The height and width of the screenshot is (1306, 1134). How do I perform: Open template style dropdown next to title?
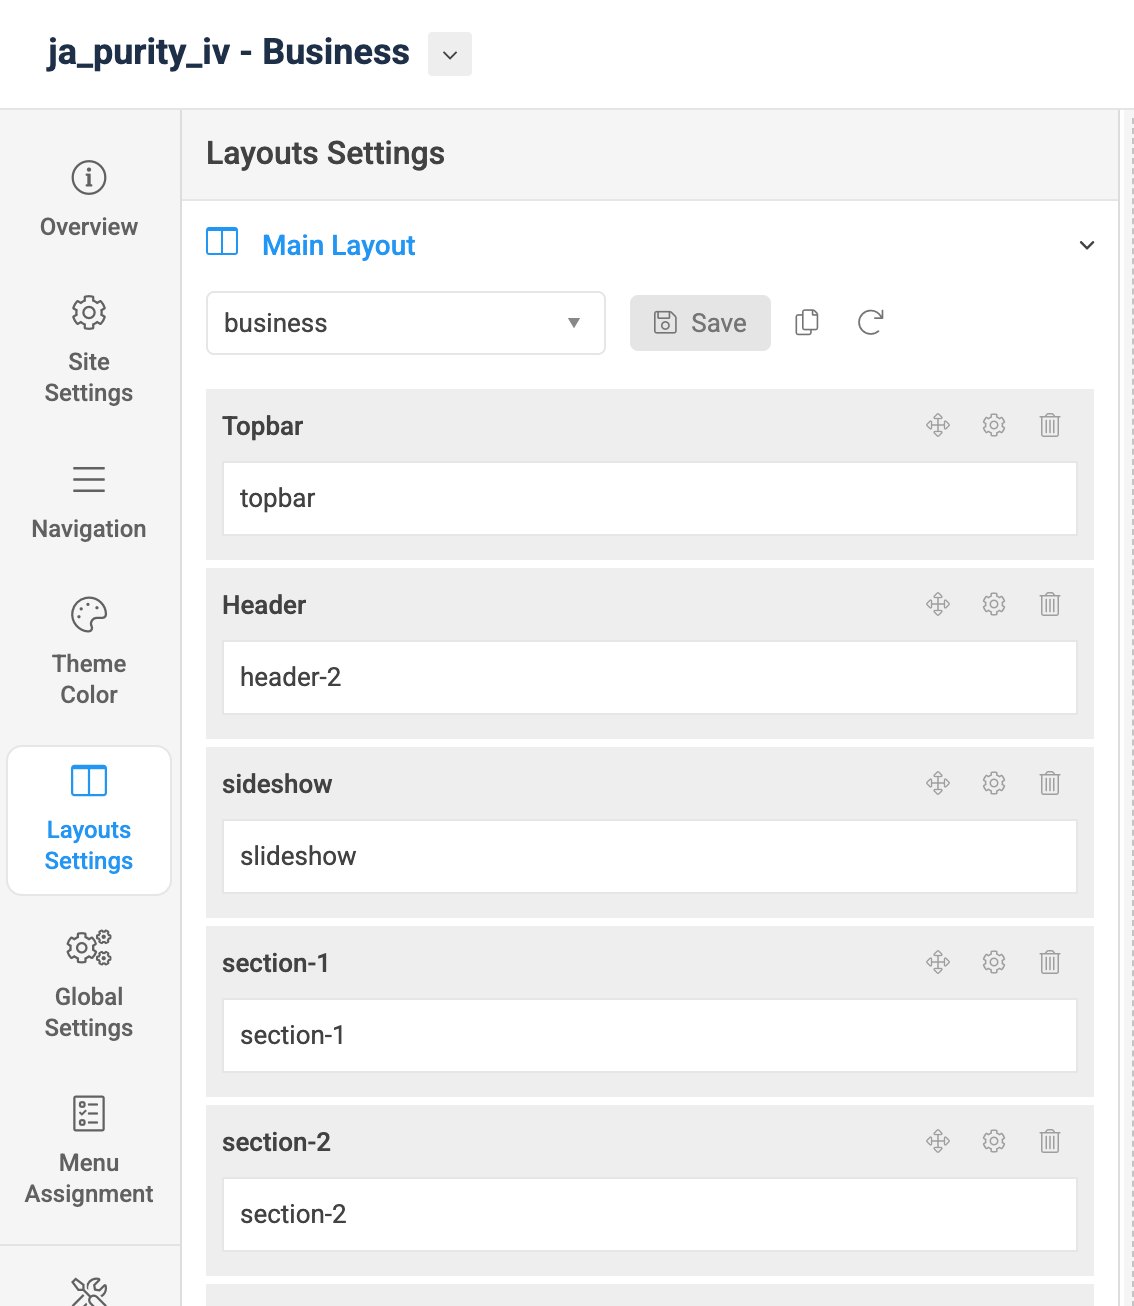(450, 54)
